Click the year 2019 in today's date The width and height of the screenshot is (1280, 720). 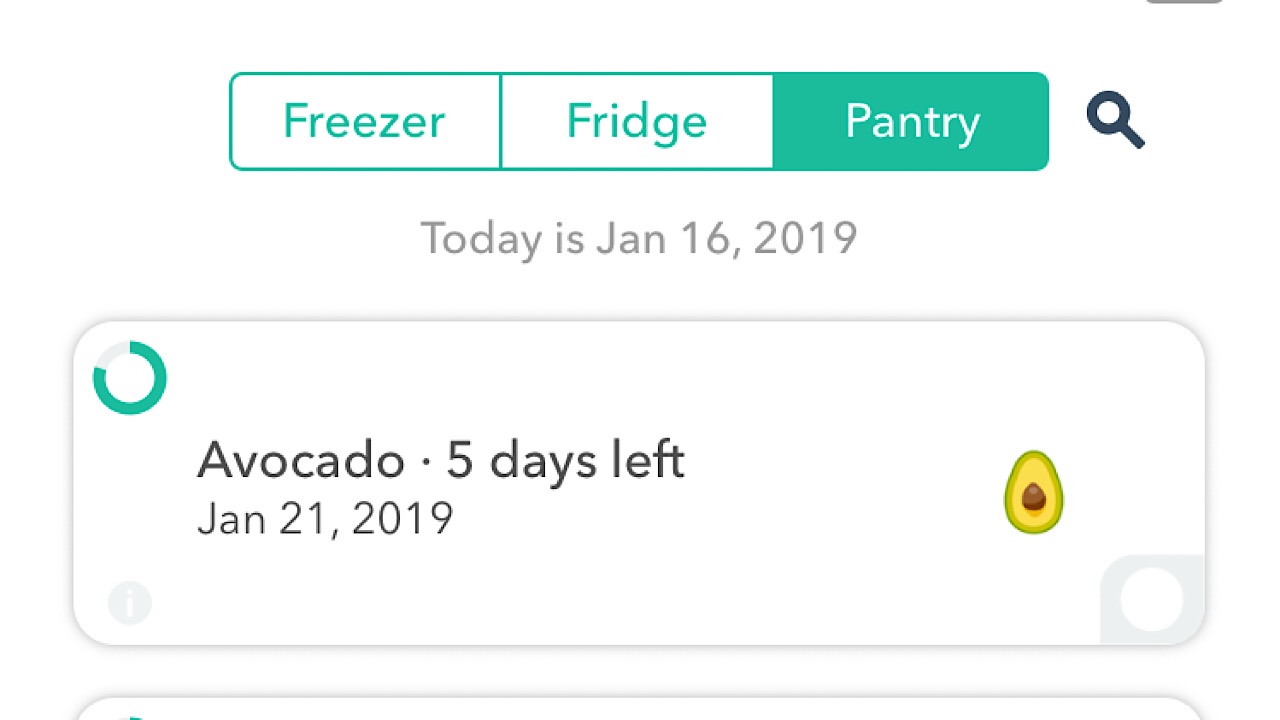tap(805, 239)
